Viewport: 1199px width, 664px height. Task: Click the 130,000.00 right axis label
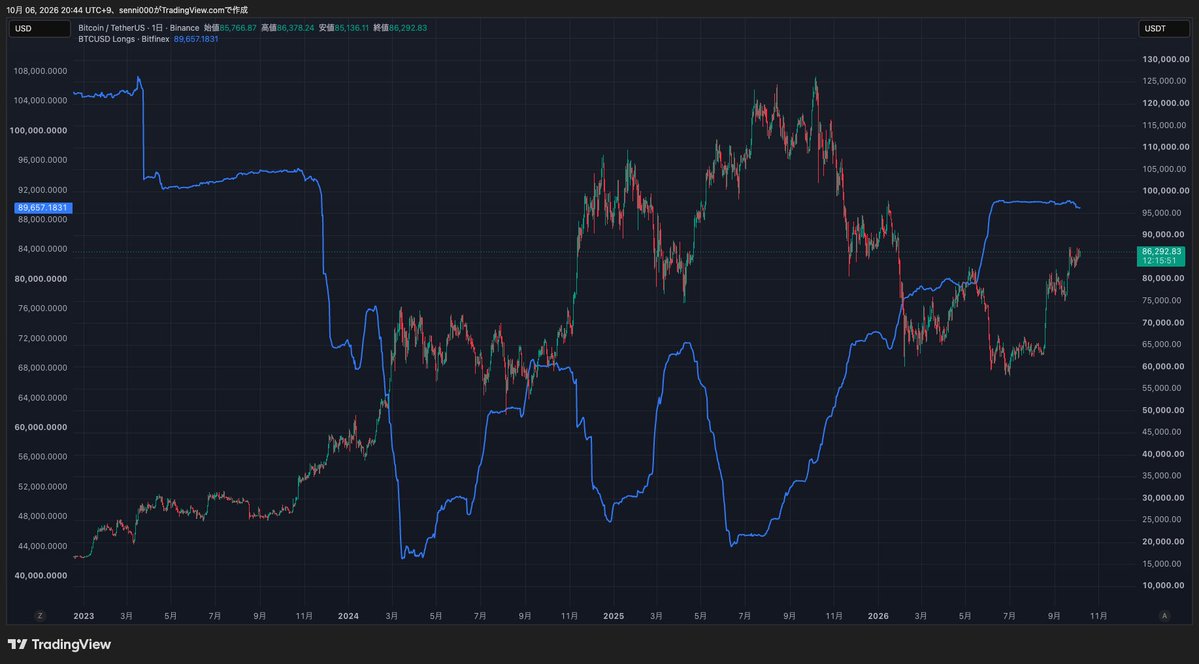pos(1166,60)
